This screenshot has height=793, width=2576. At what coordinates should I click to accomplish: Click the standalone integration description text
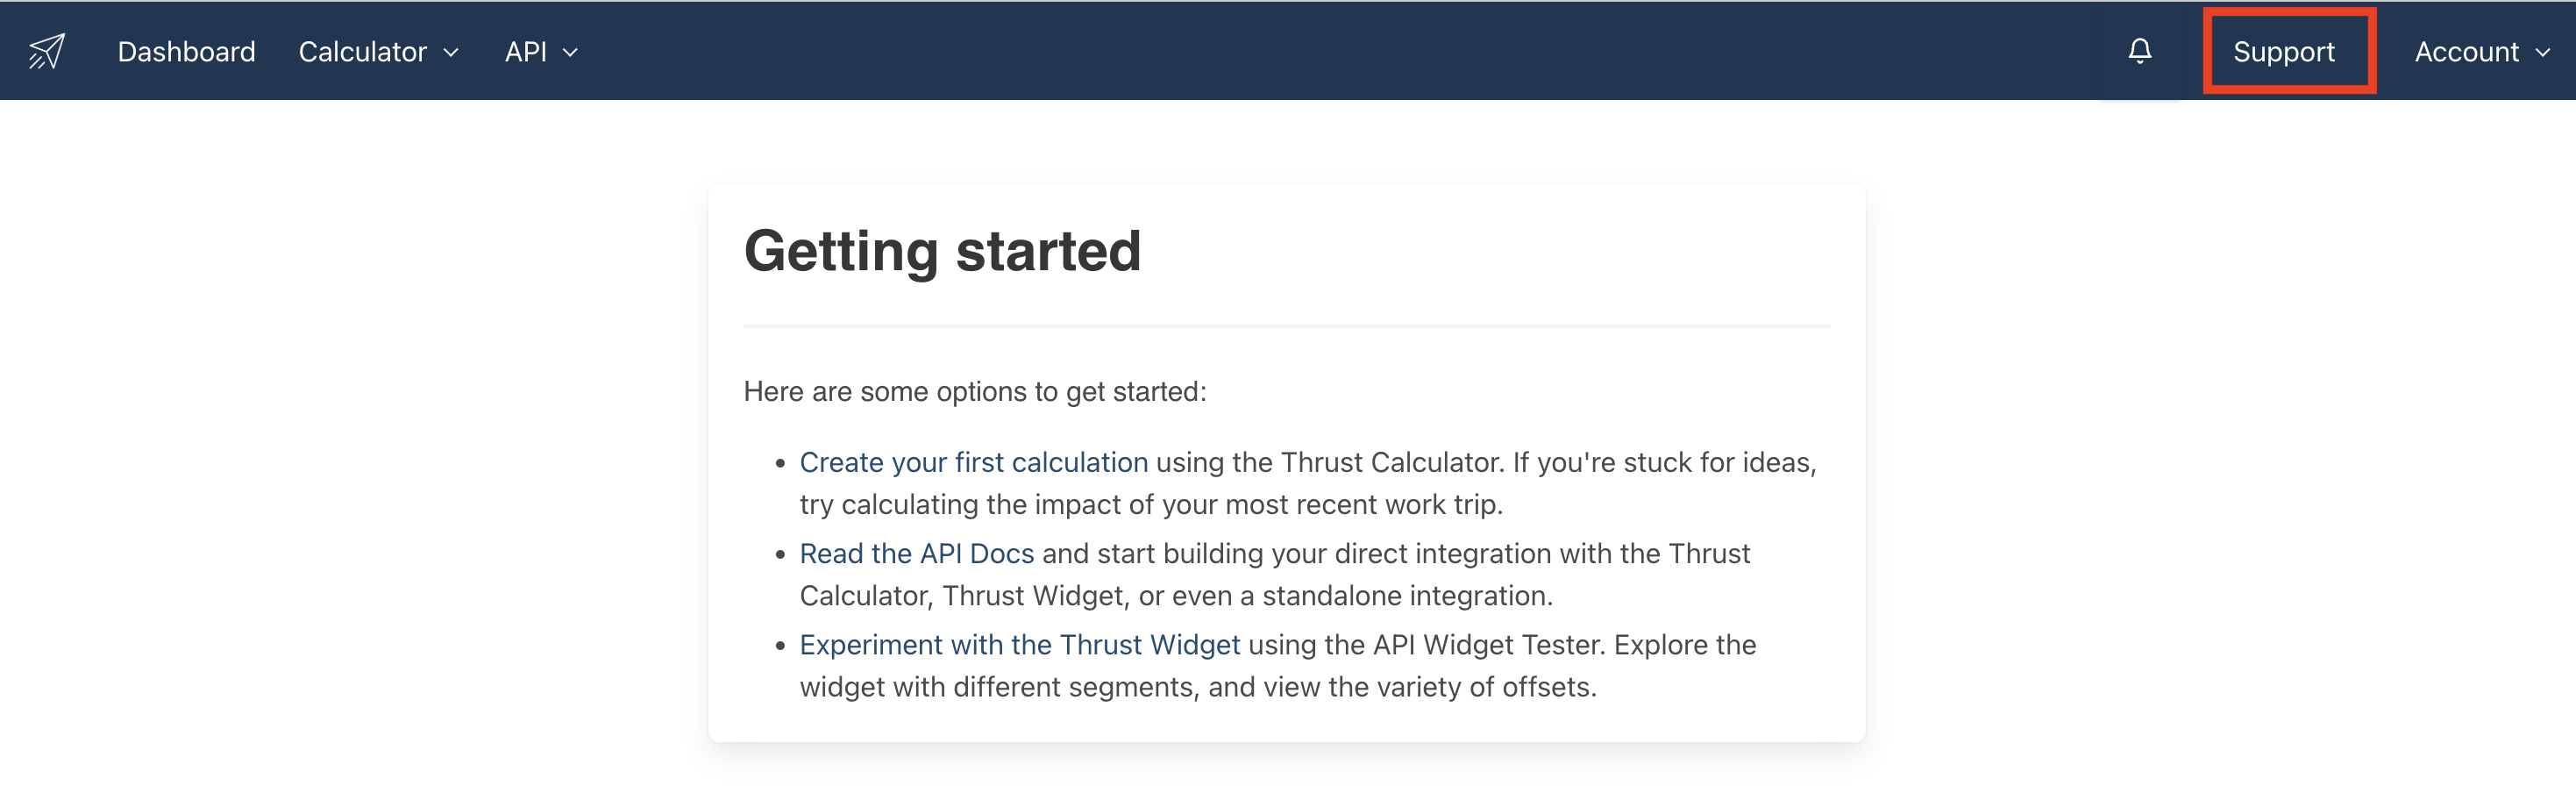point(1176,595)
